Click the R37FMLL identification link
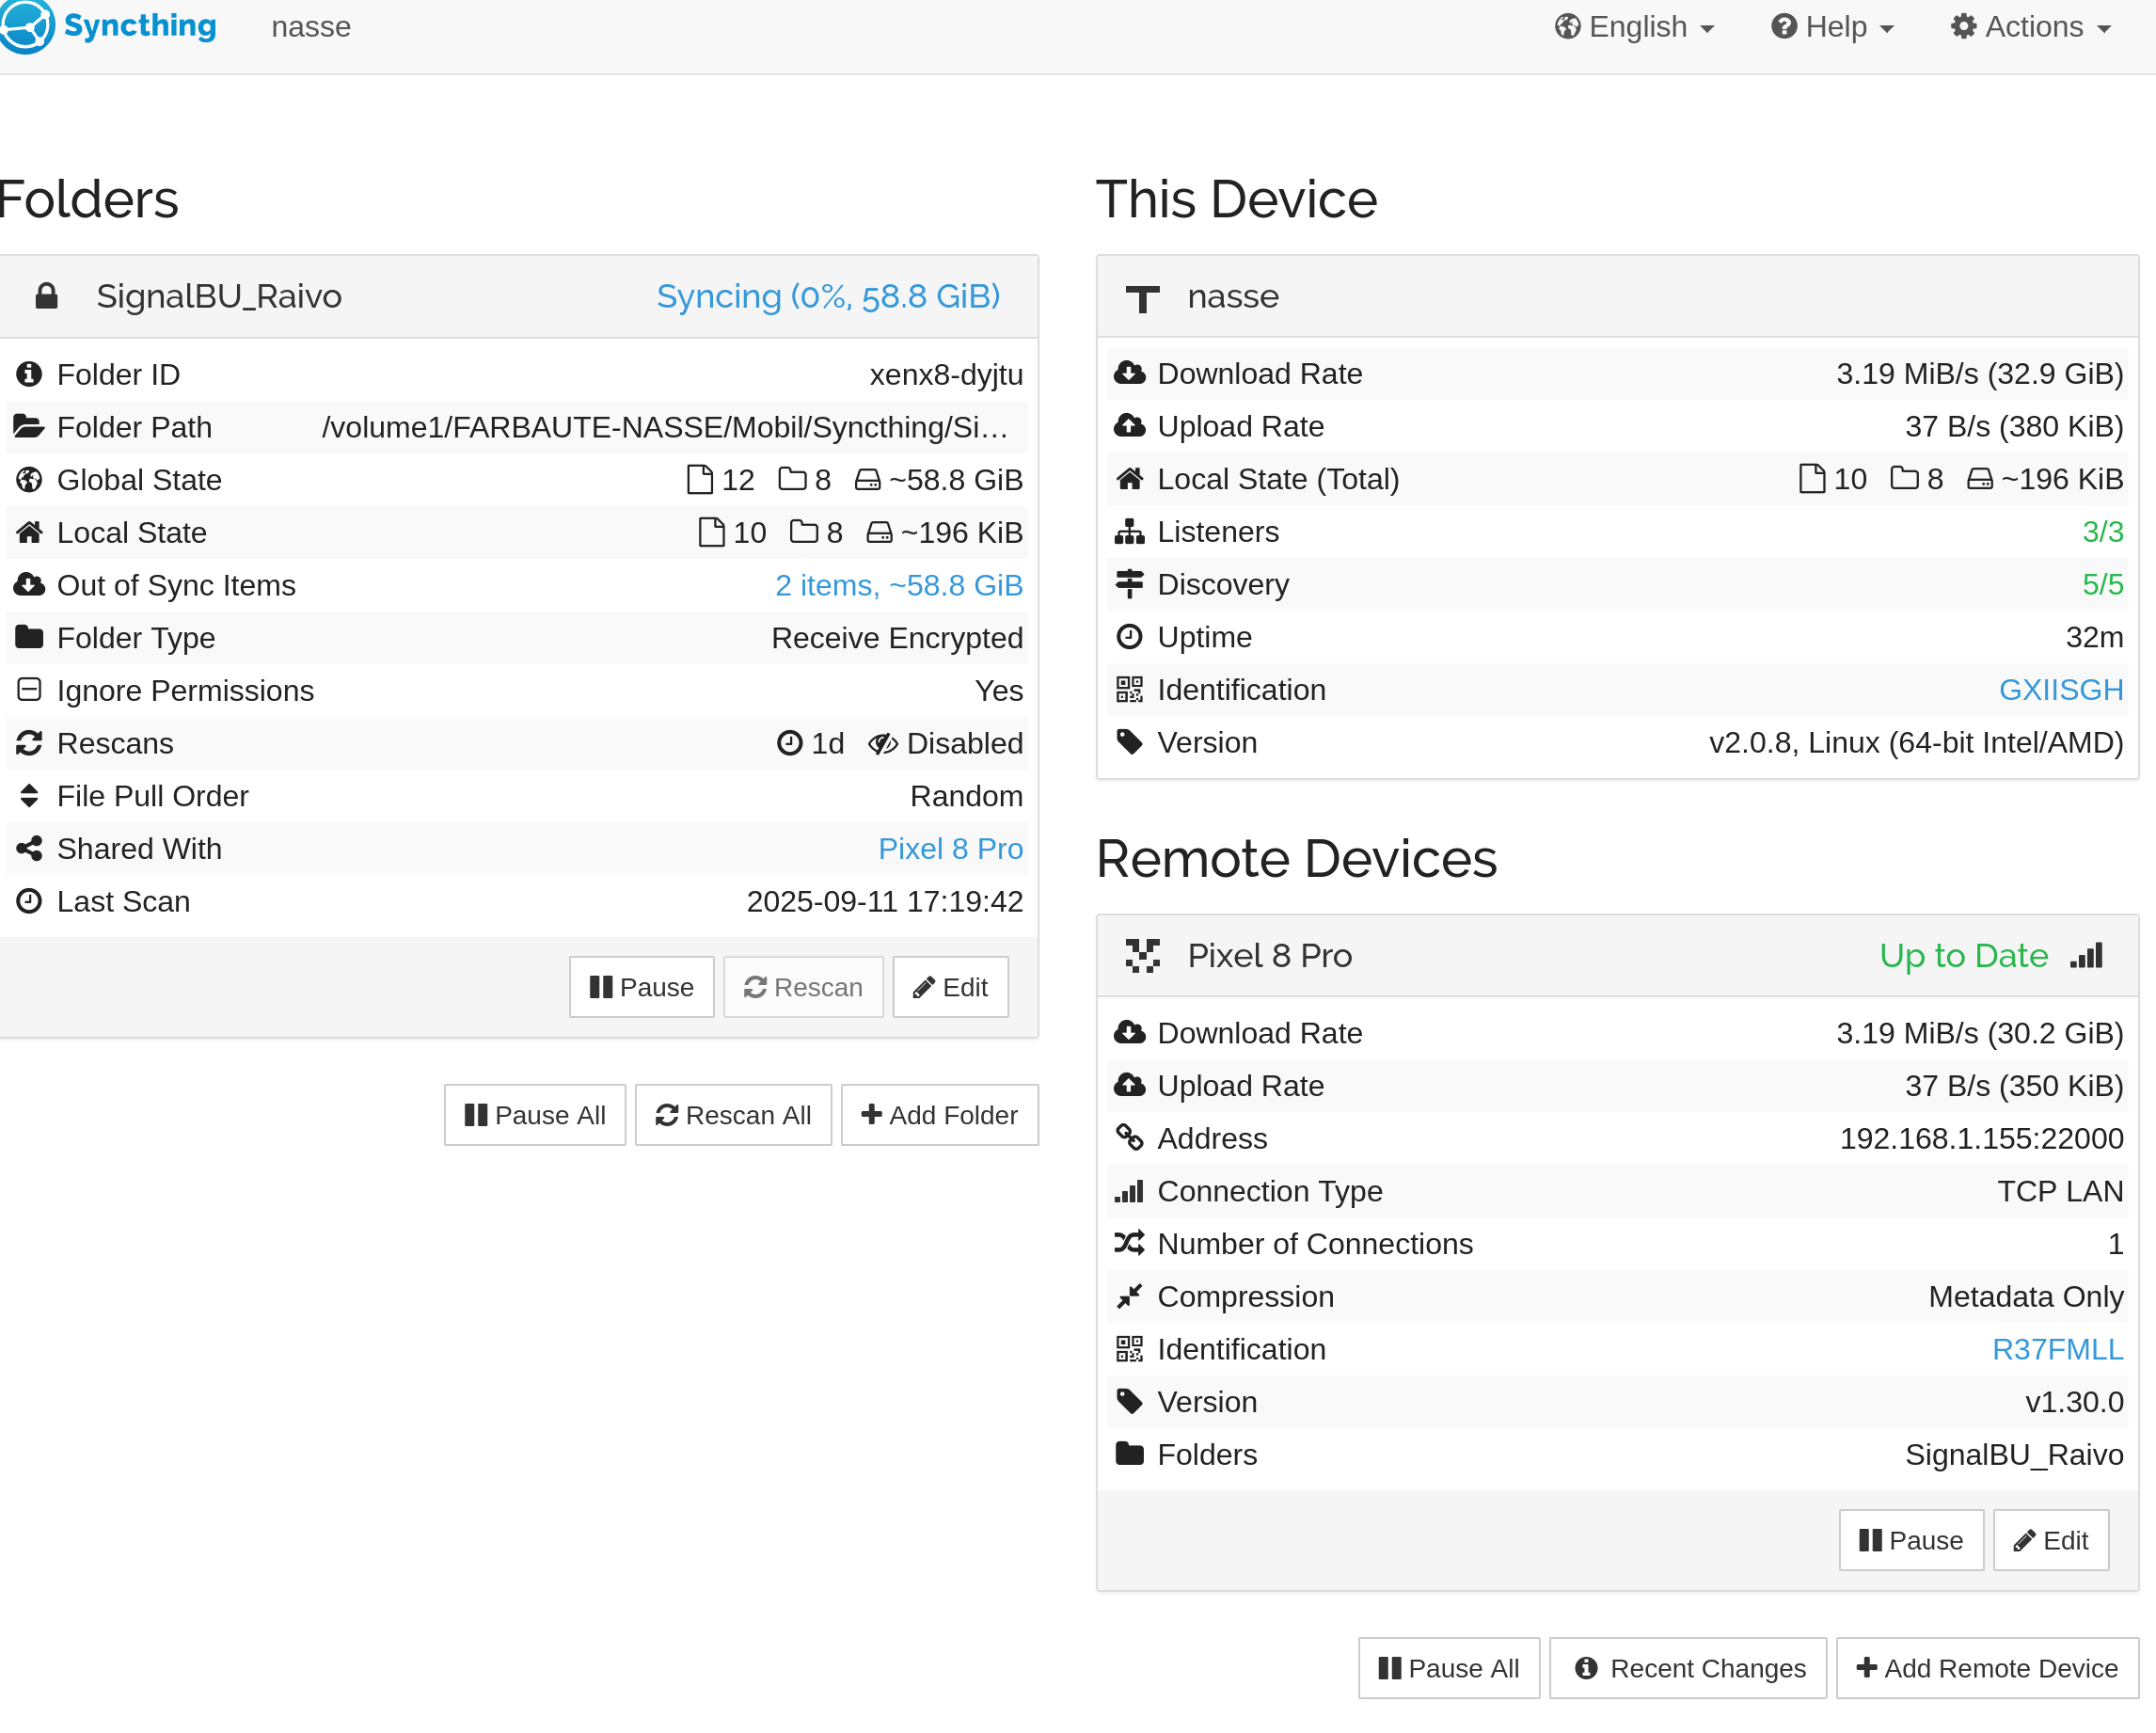This screenshot has height=1733, width=2156. 2058,1349
